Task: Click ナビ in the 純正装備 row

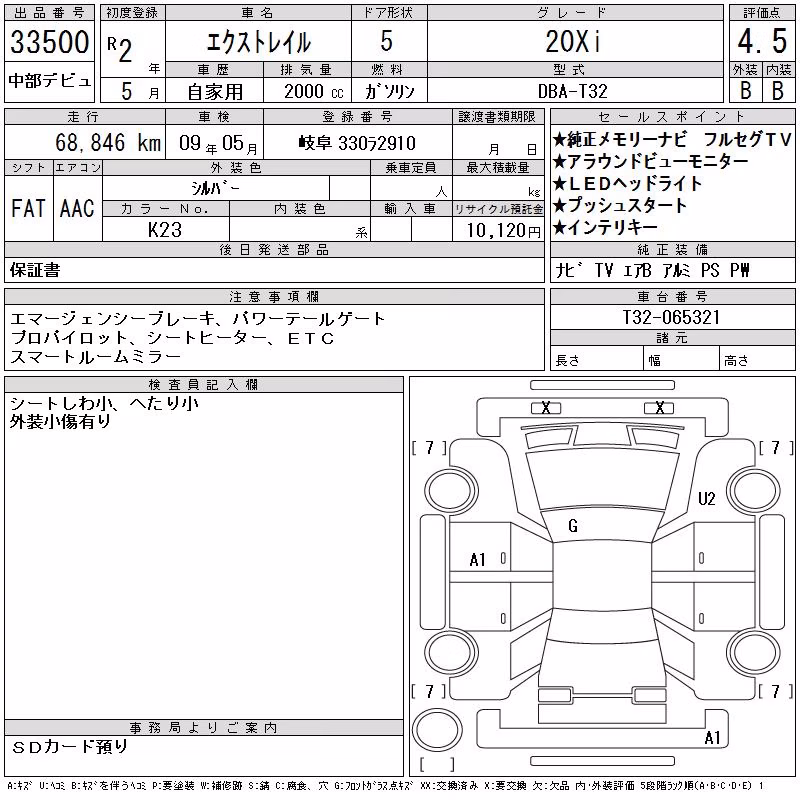Action: pyautogui.click(x=570, y=270)
